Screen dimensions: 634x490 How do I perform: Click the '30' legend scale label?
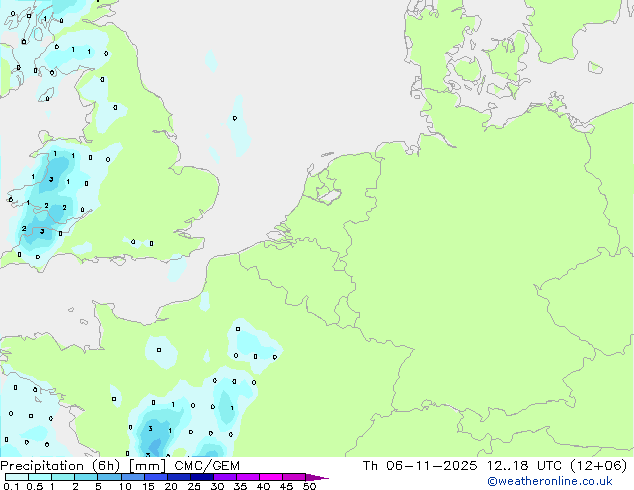pos(217,486)
